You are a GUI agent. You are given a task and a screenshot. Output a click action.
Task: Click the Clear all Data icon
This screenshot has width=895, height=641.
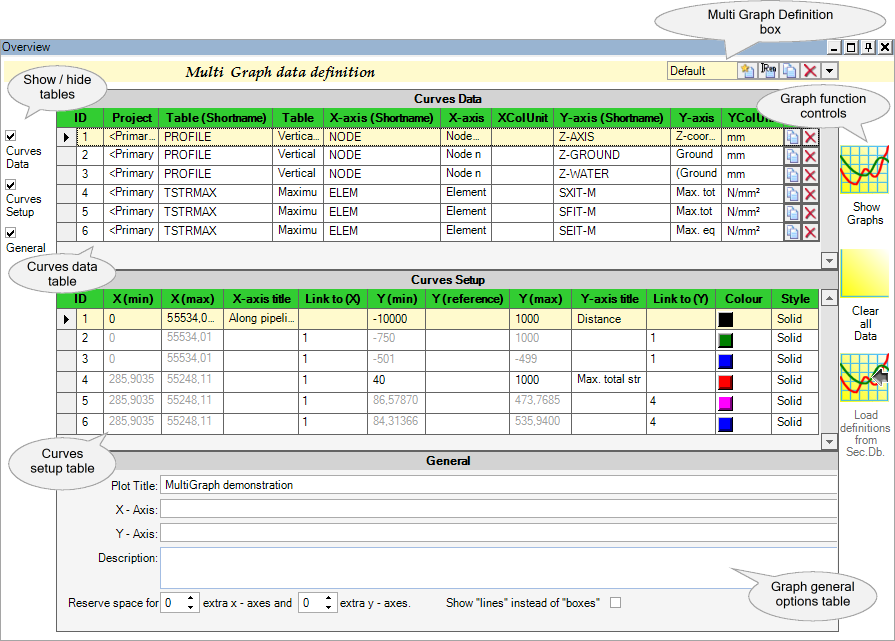(865, 273)
